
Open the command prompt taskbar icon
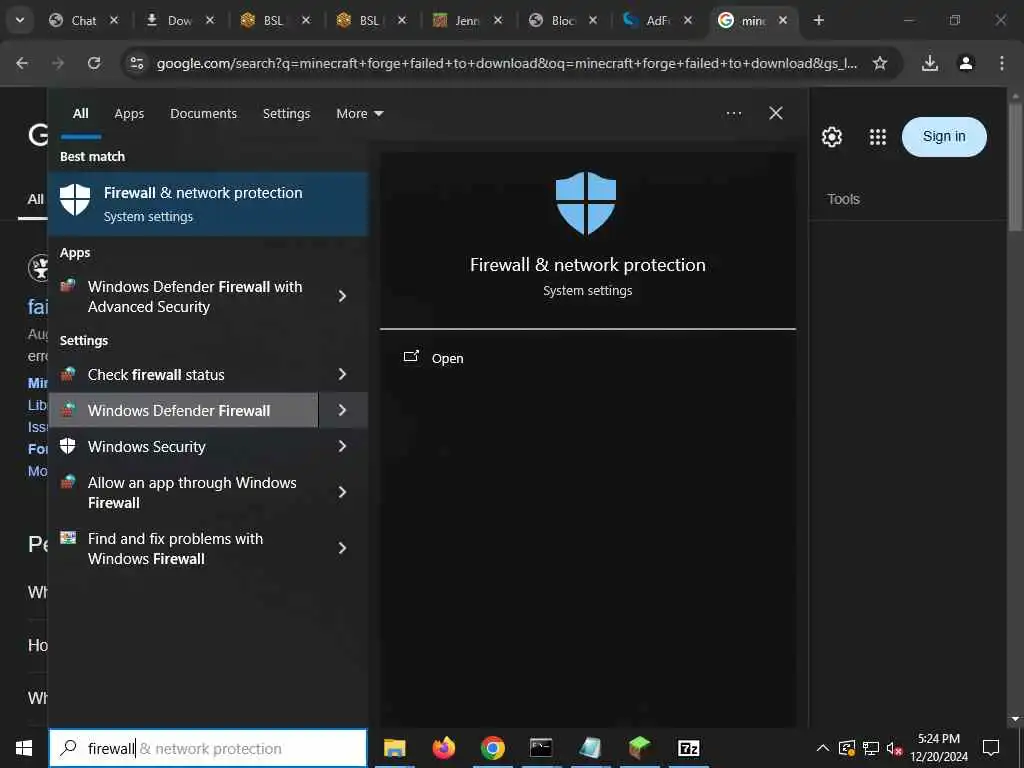pyautogui.click(x=541, y=748)
